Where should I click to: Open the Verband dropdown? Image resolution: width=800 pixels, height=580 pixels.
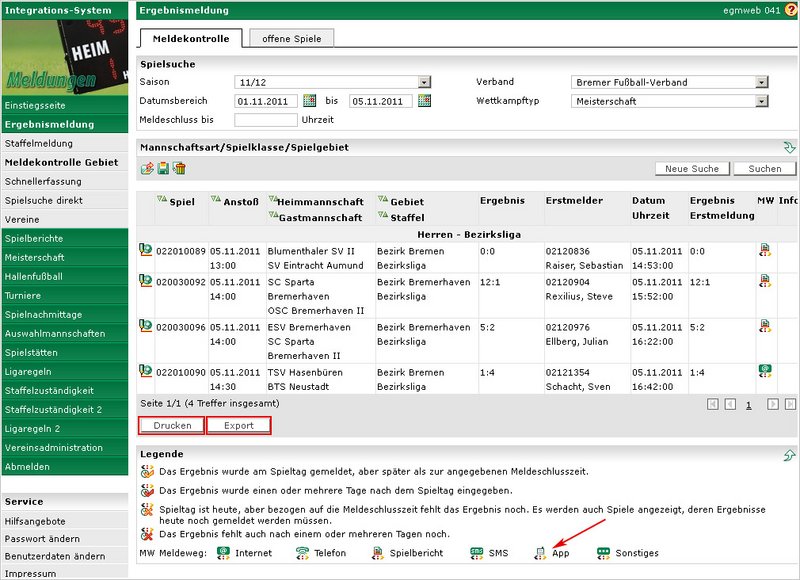coord(762,82)
